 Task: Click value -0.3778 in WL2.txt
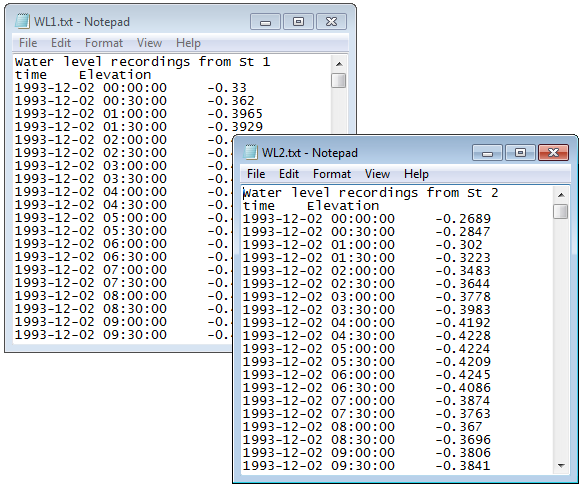point(463,297)
